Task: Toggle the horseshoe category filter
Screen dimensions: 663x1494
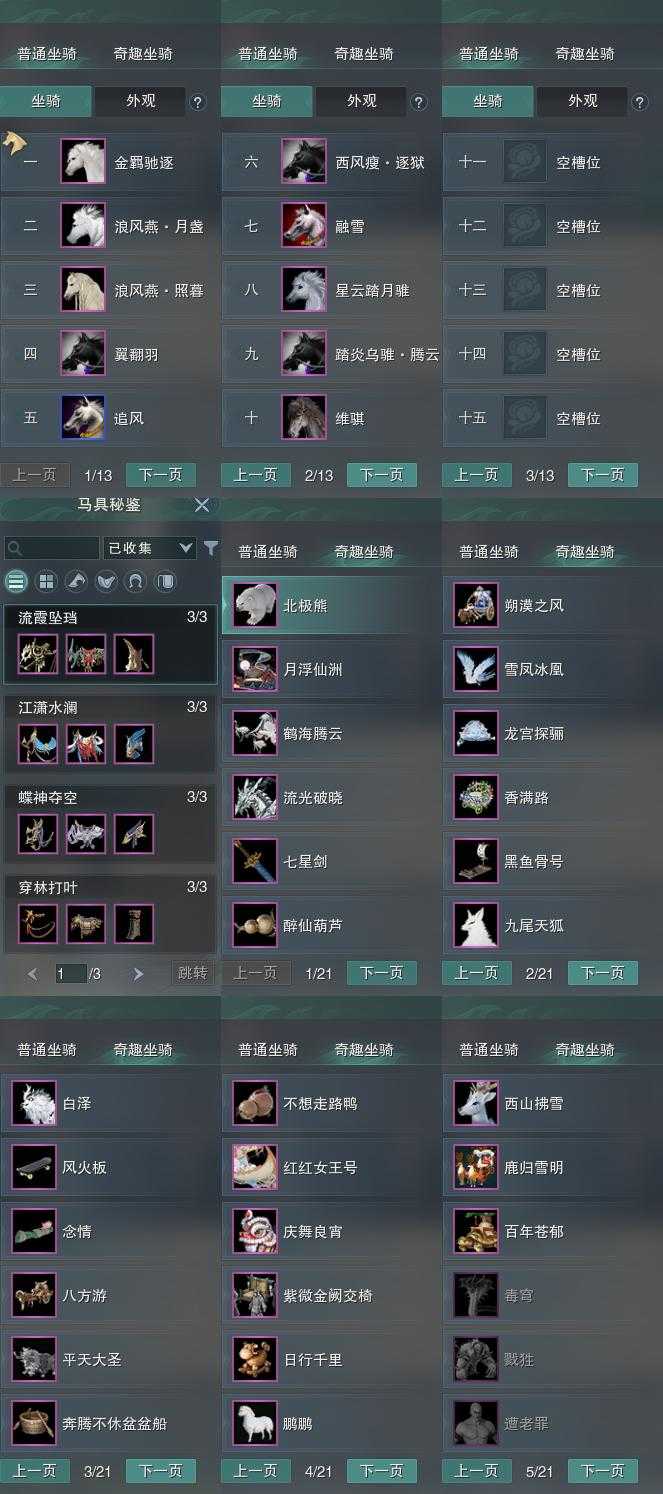Action: (x=136, y=581)
